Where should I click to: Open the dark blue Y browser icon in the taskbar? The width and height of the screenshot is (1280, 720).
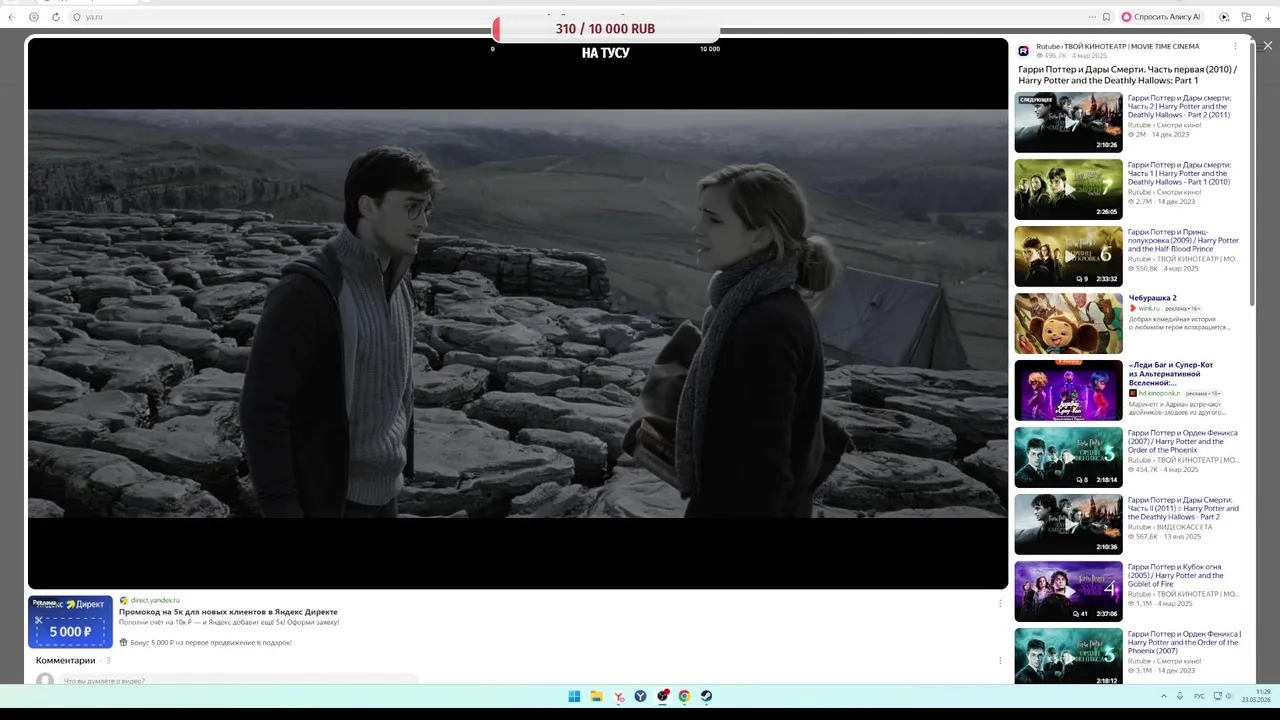click(x=641, y=696)
